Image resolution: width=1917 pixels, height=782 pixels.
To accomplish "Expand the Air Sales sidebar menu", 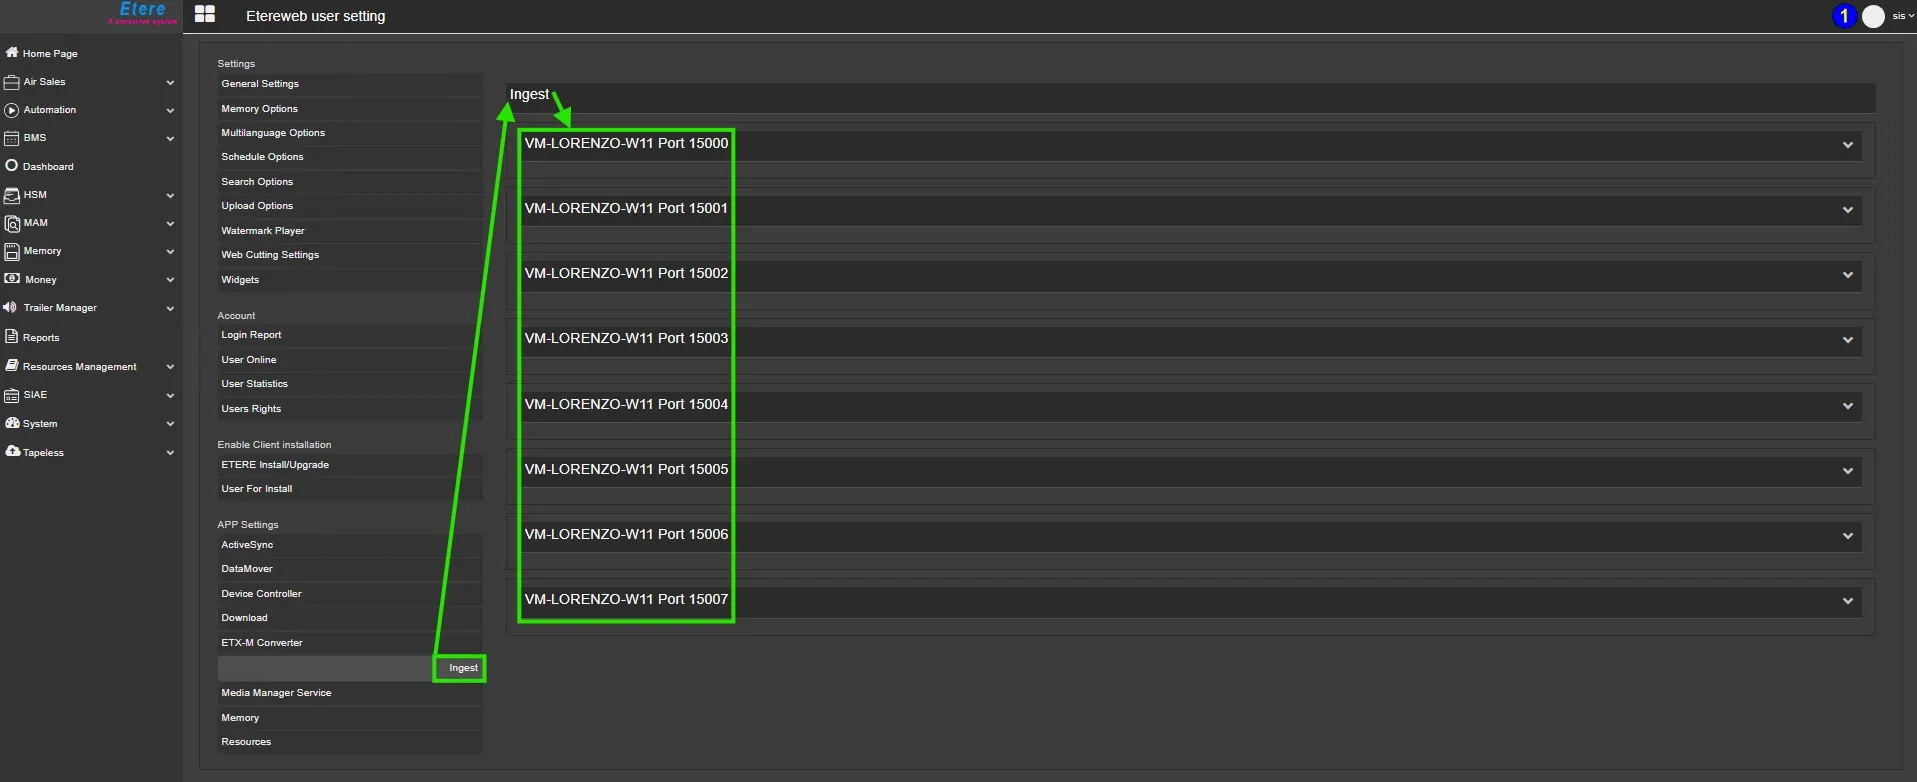I will (170, 82).
